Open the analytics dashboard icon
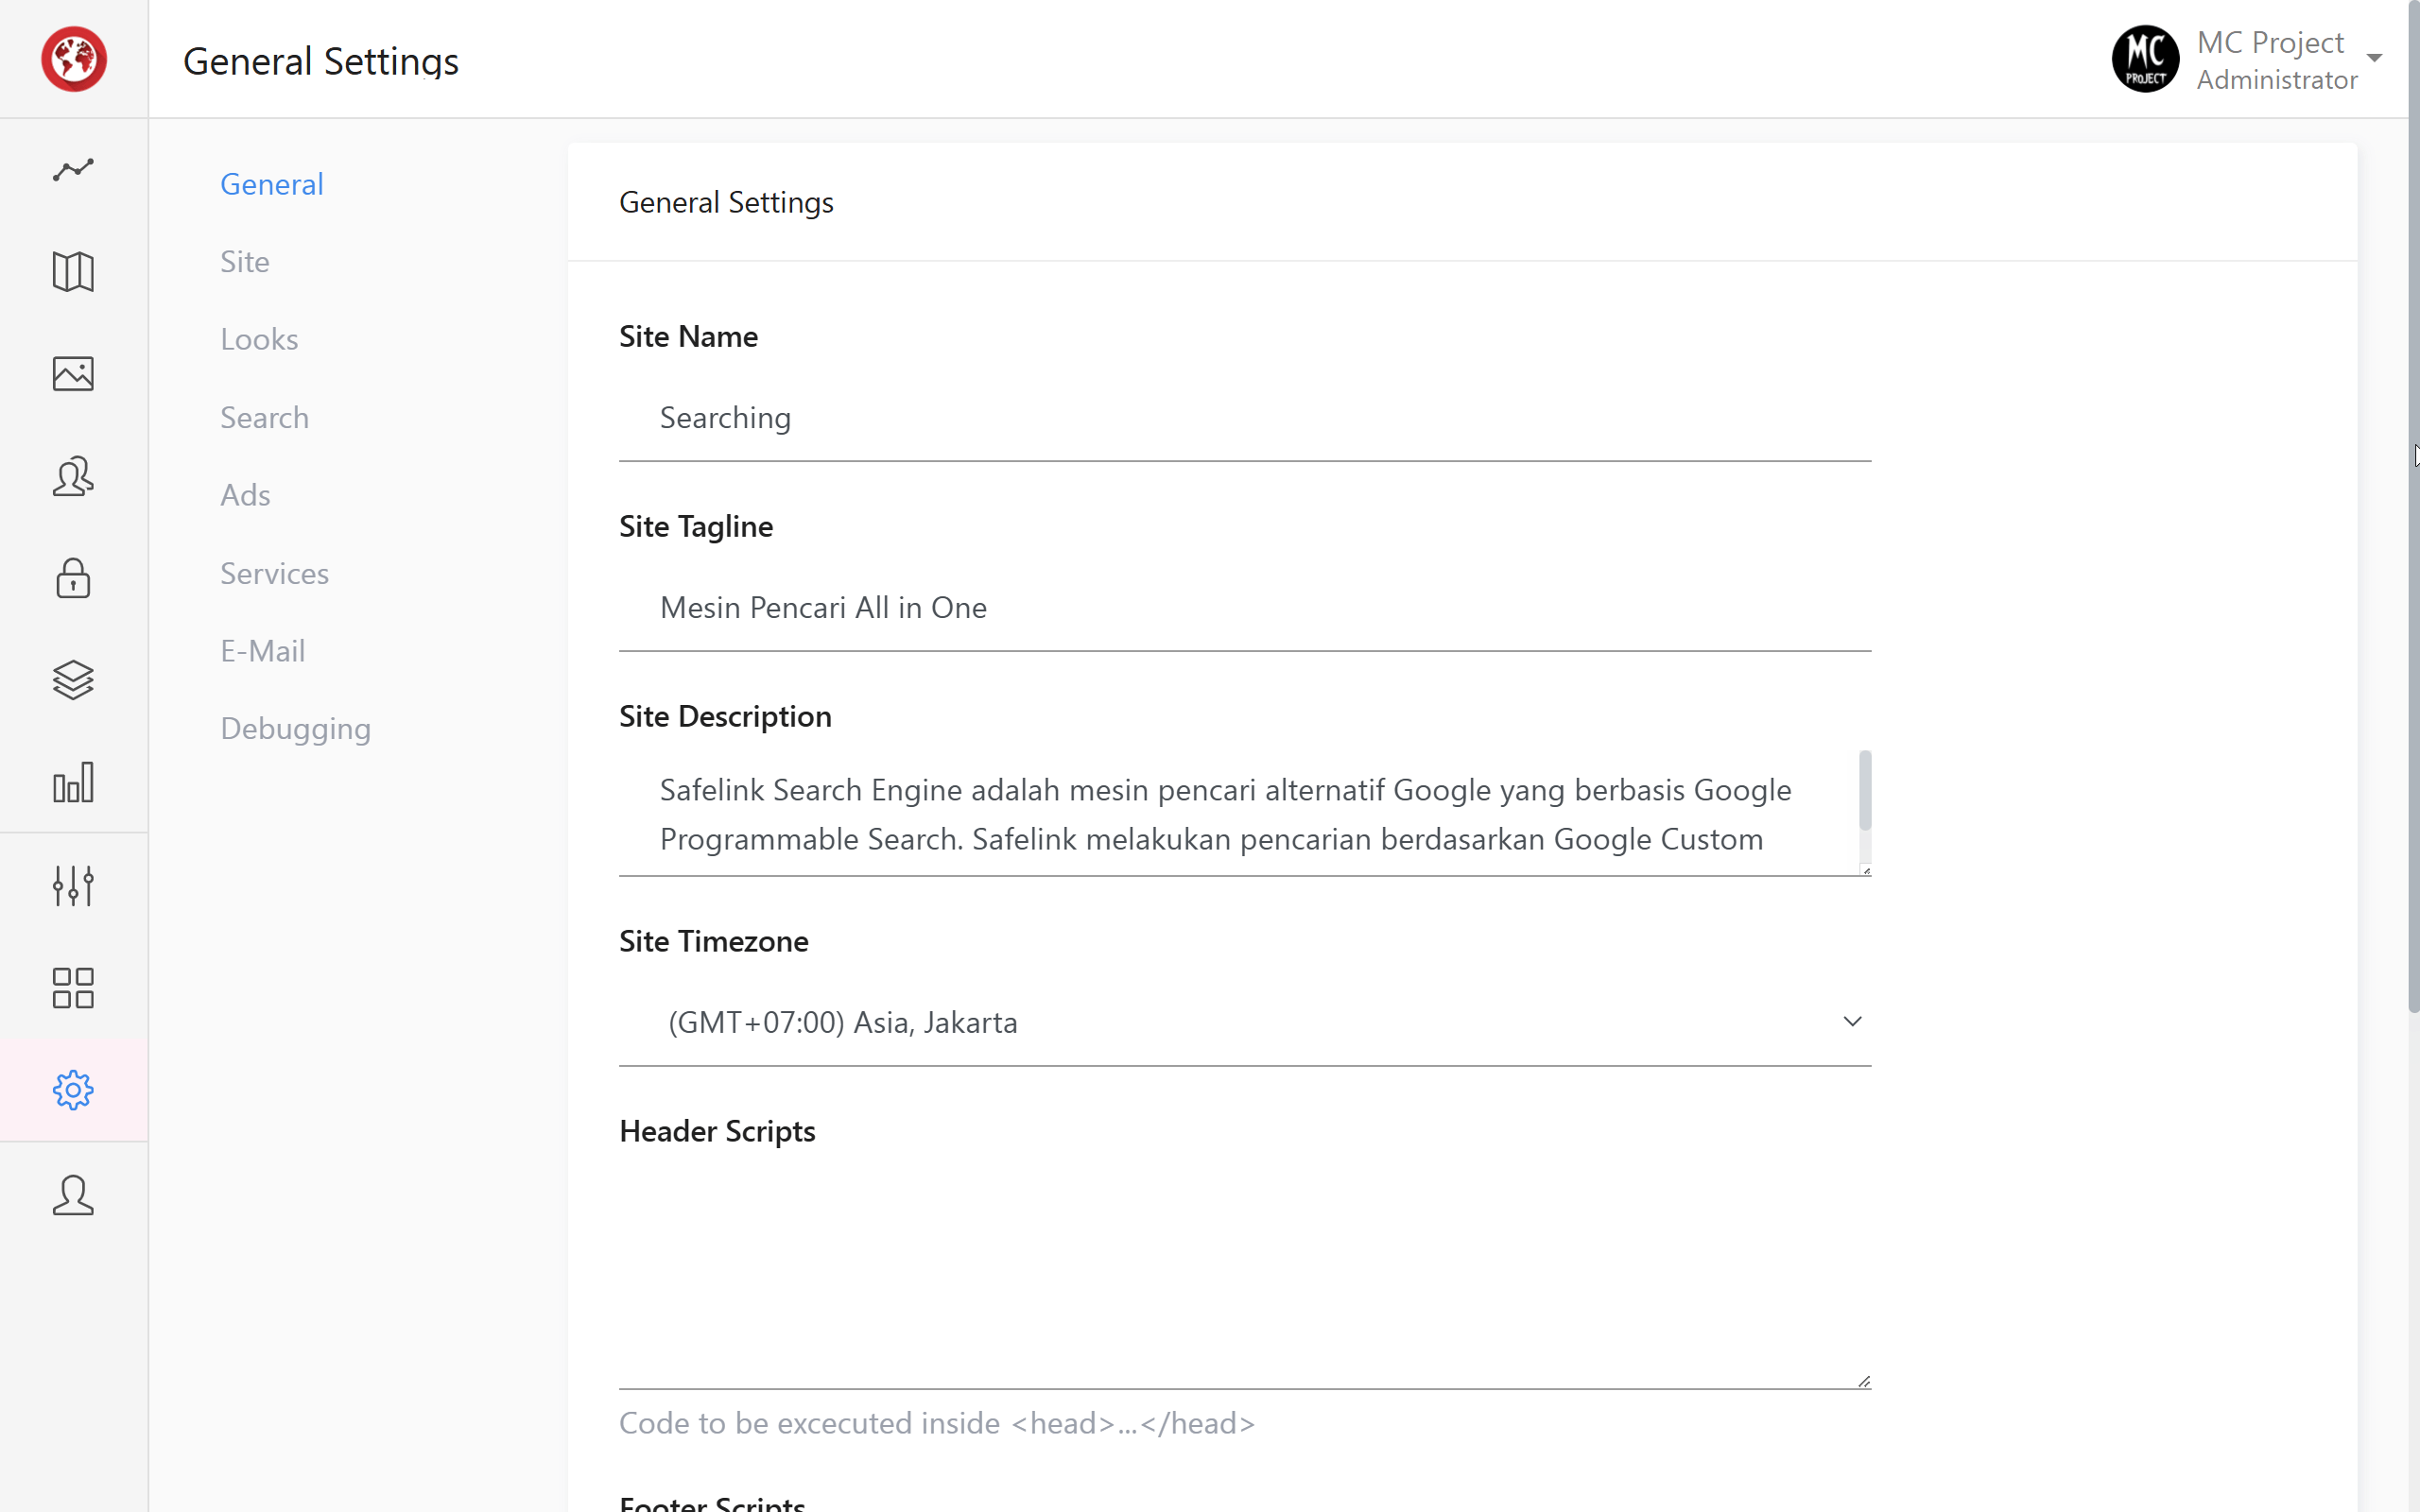This screenshot has width=2420, height=1512. coord(73,170)
